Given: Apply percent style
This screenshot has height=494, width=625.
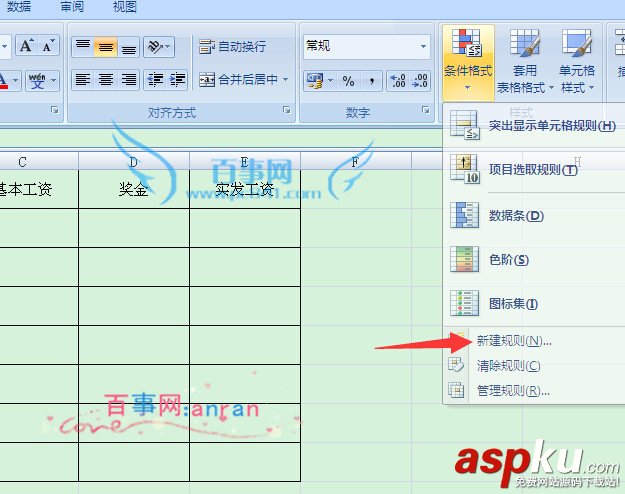Looking at the screenshot, I should [348, 81].
